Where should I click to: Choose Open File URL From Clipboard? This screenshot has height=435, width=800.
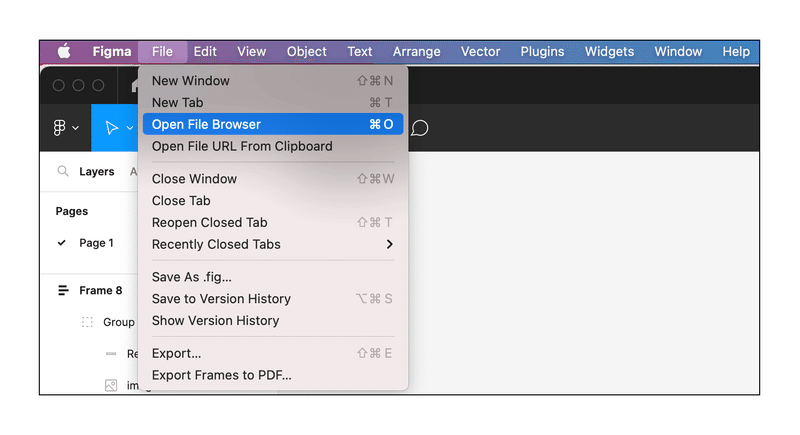click(x=273, y=146)
